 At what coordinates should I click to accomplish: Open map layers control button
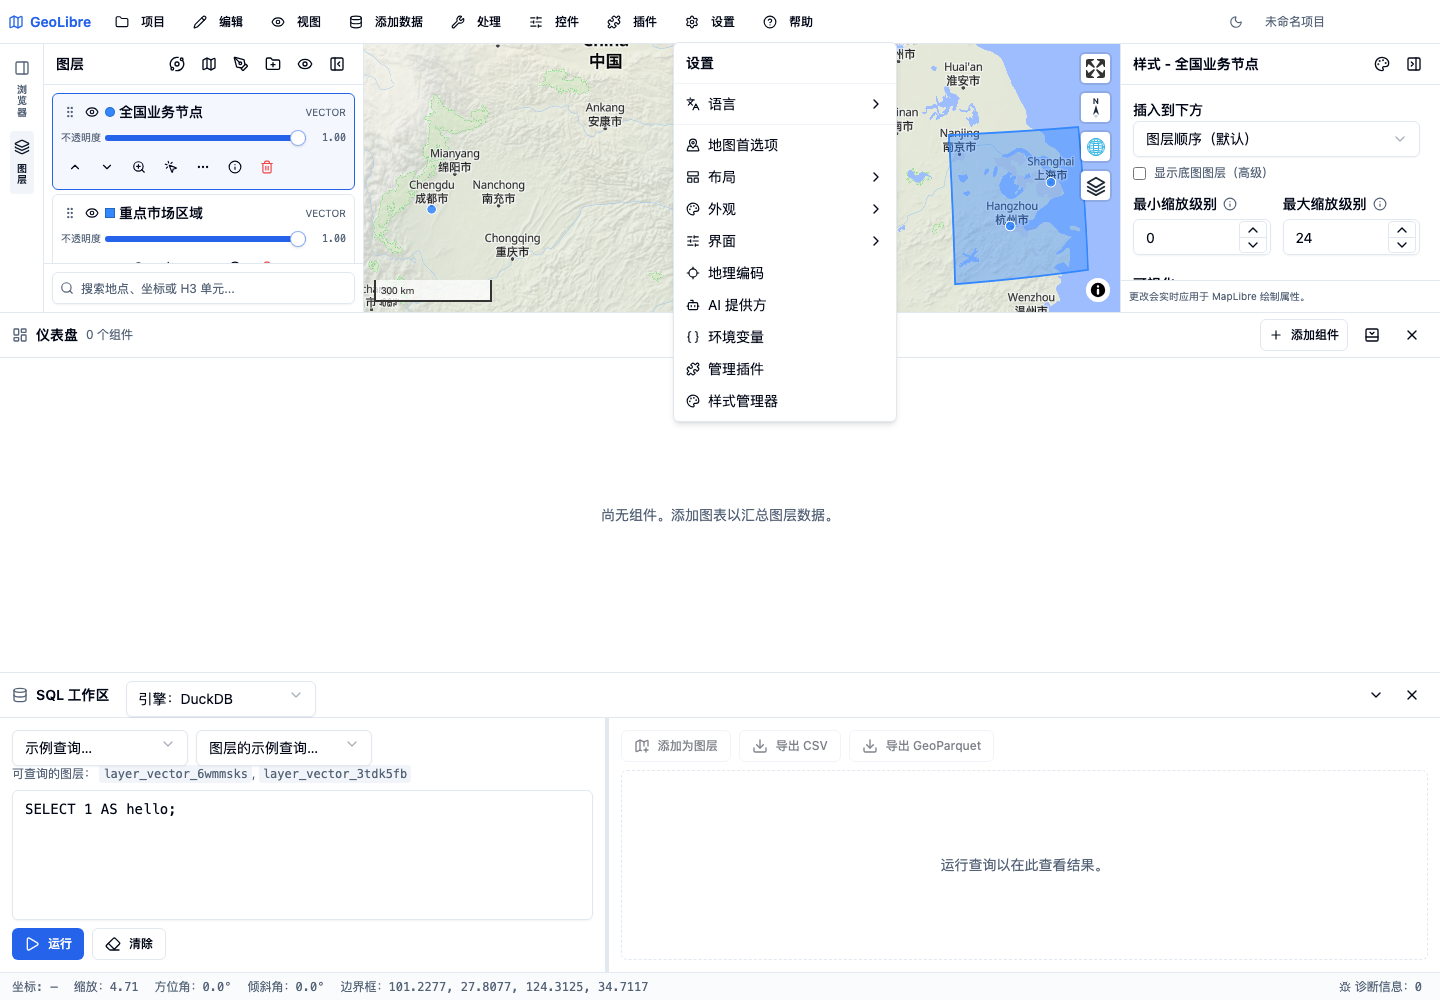pos(1096,186)
